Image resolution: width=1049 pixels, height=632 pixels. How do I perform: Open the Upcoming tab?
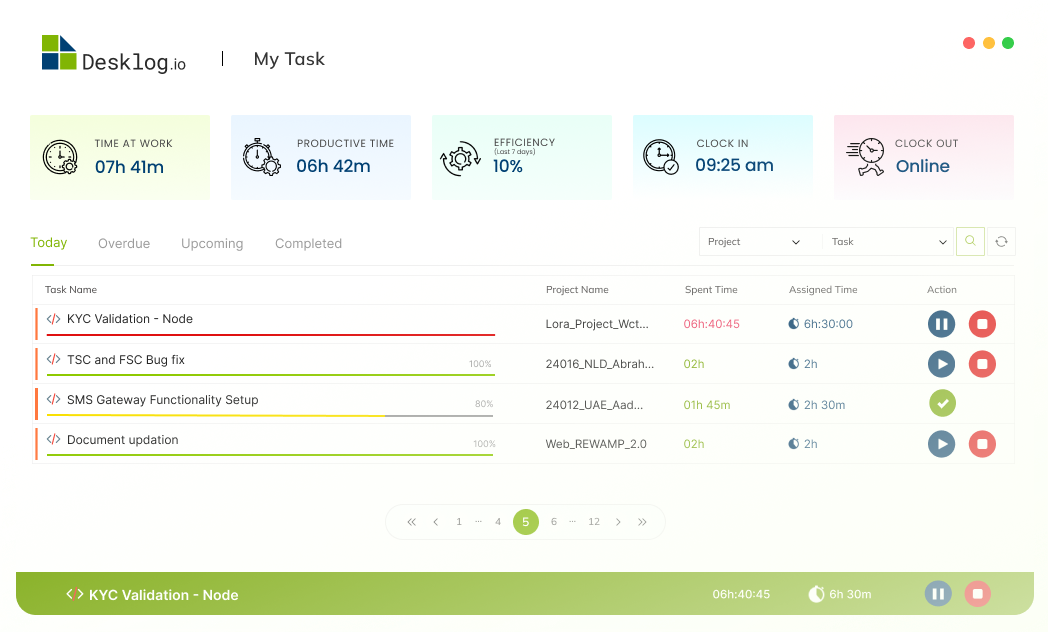pyautogui.click(x=212, y=244)
